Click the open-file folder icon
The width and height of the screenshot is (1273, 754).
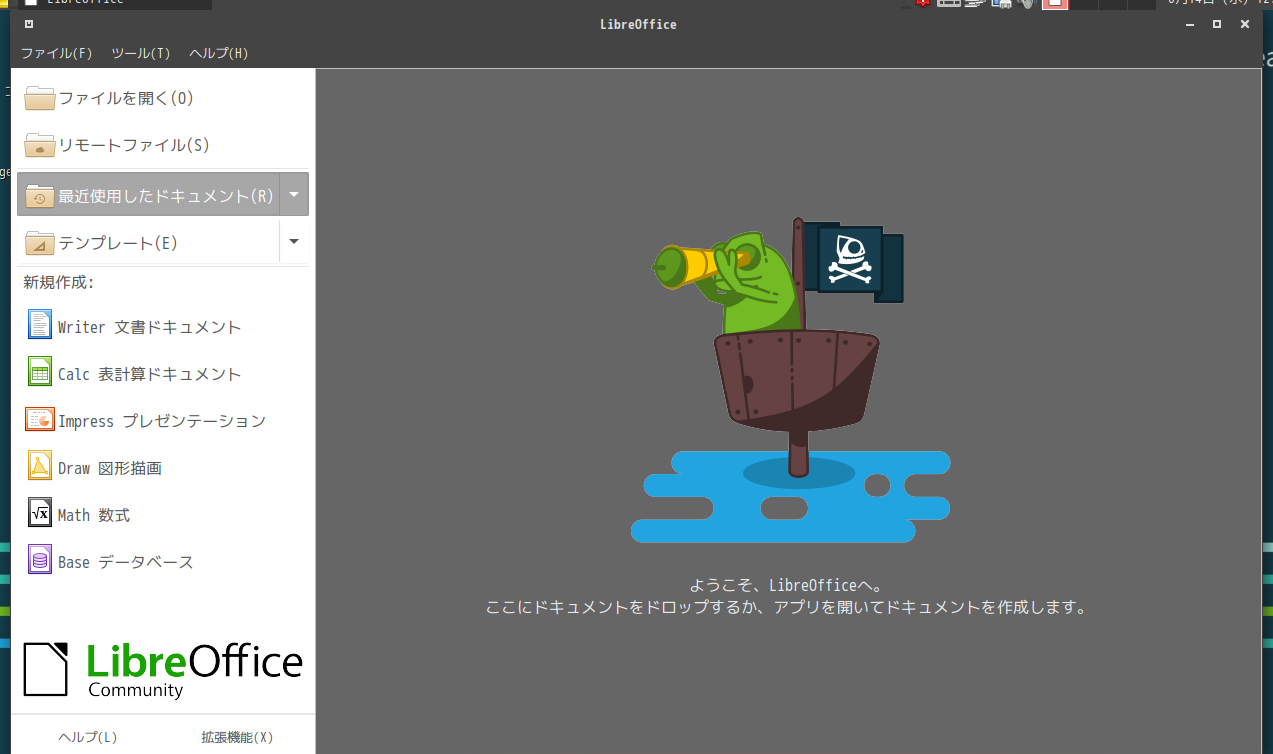40,98
